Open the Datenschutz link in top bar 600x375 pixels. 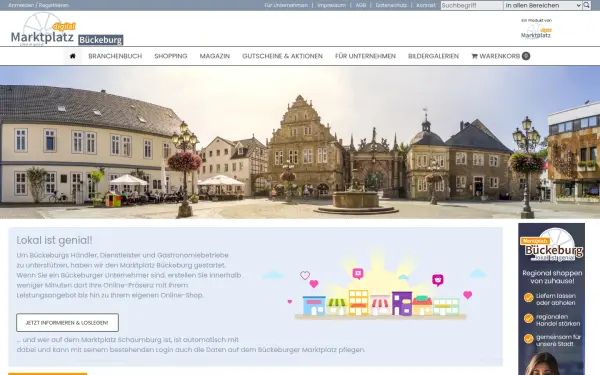(x=391, y=5)
